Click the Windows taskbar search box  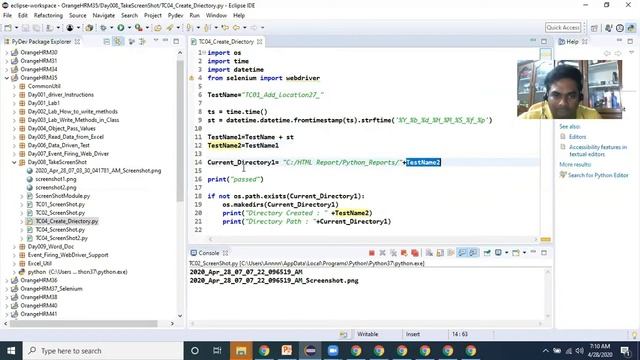pyautogui.click(x=102, y=351)
